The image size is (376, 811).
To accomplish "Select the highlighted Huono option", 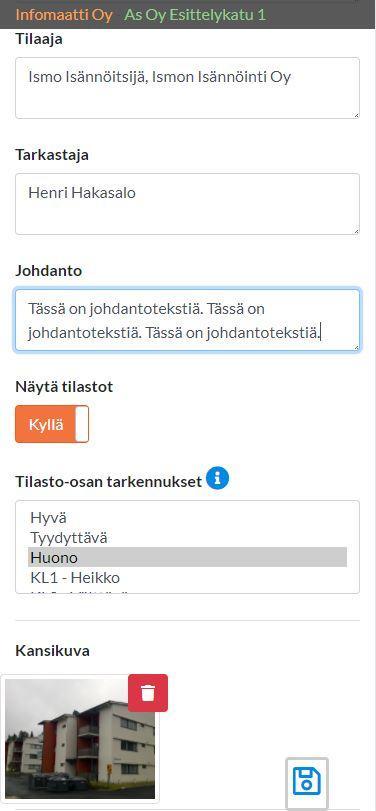I will pos(187,557).
